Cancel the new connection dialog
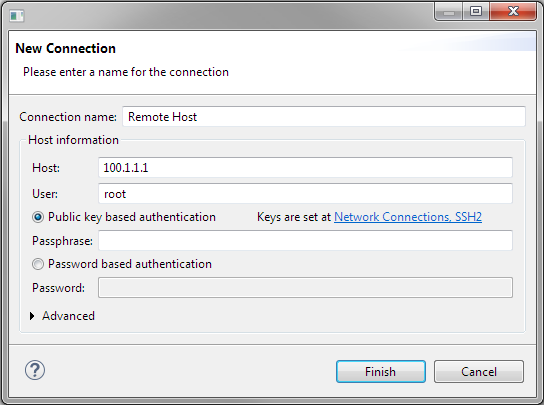Image resolution: width=544 pixels, height=405 pixels. (479, 372)
